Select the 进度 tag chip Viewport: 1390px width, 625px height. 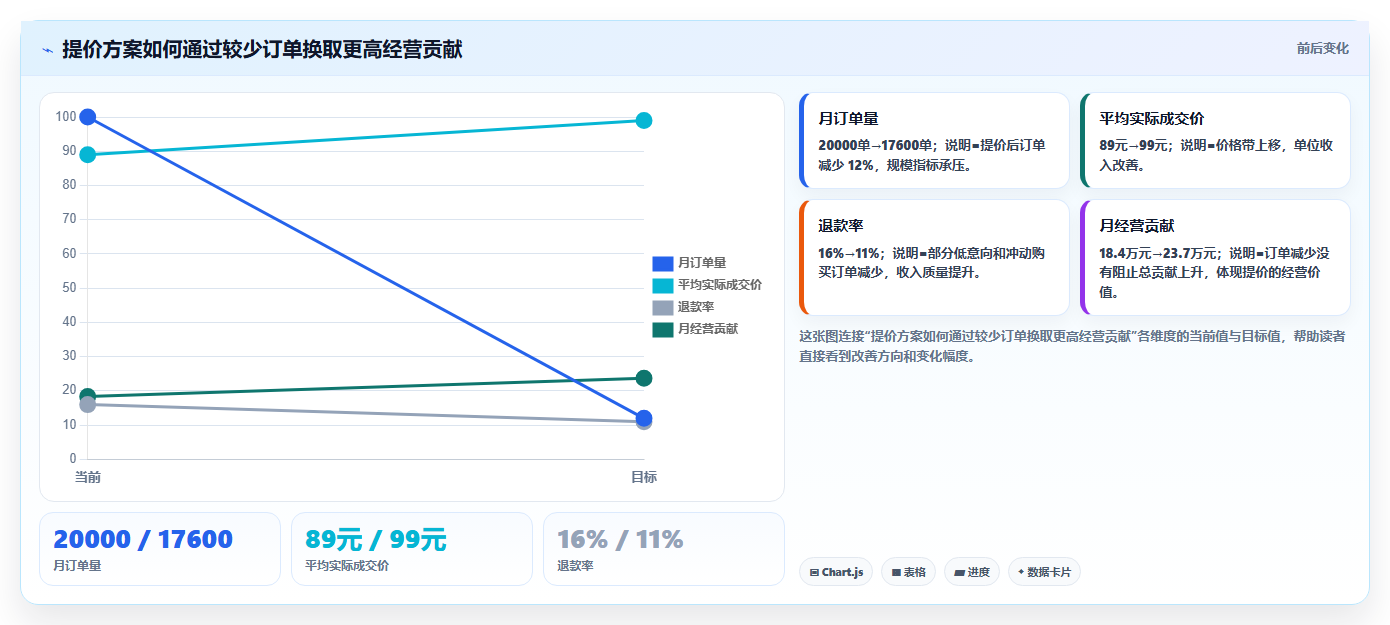click(972, 572)
